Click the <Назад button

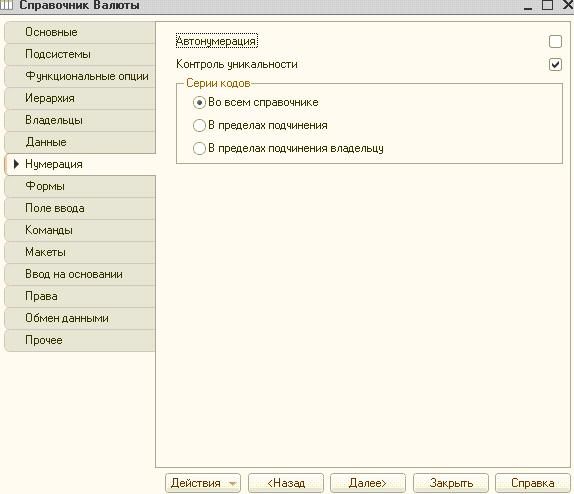point(286,483)
